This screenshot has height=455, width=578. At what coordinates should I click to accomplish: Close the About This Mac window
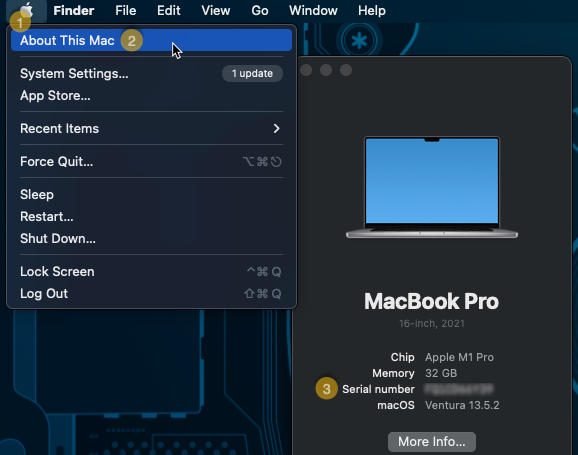306,70
